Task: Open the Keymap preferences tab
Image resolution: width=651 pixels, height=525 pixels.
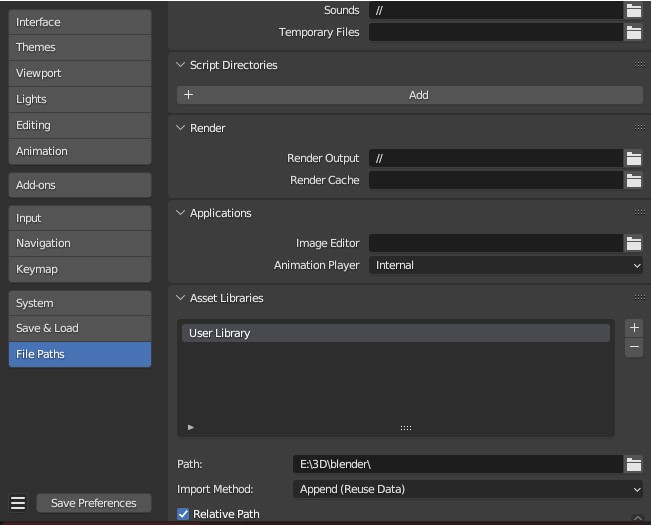Action: click(x=80, y=269)
